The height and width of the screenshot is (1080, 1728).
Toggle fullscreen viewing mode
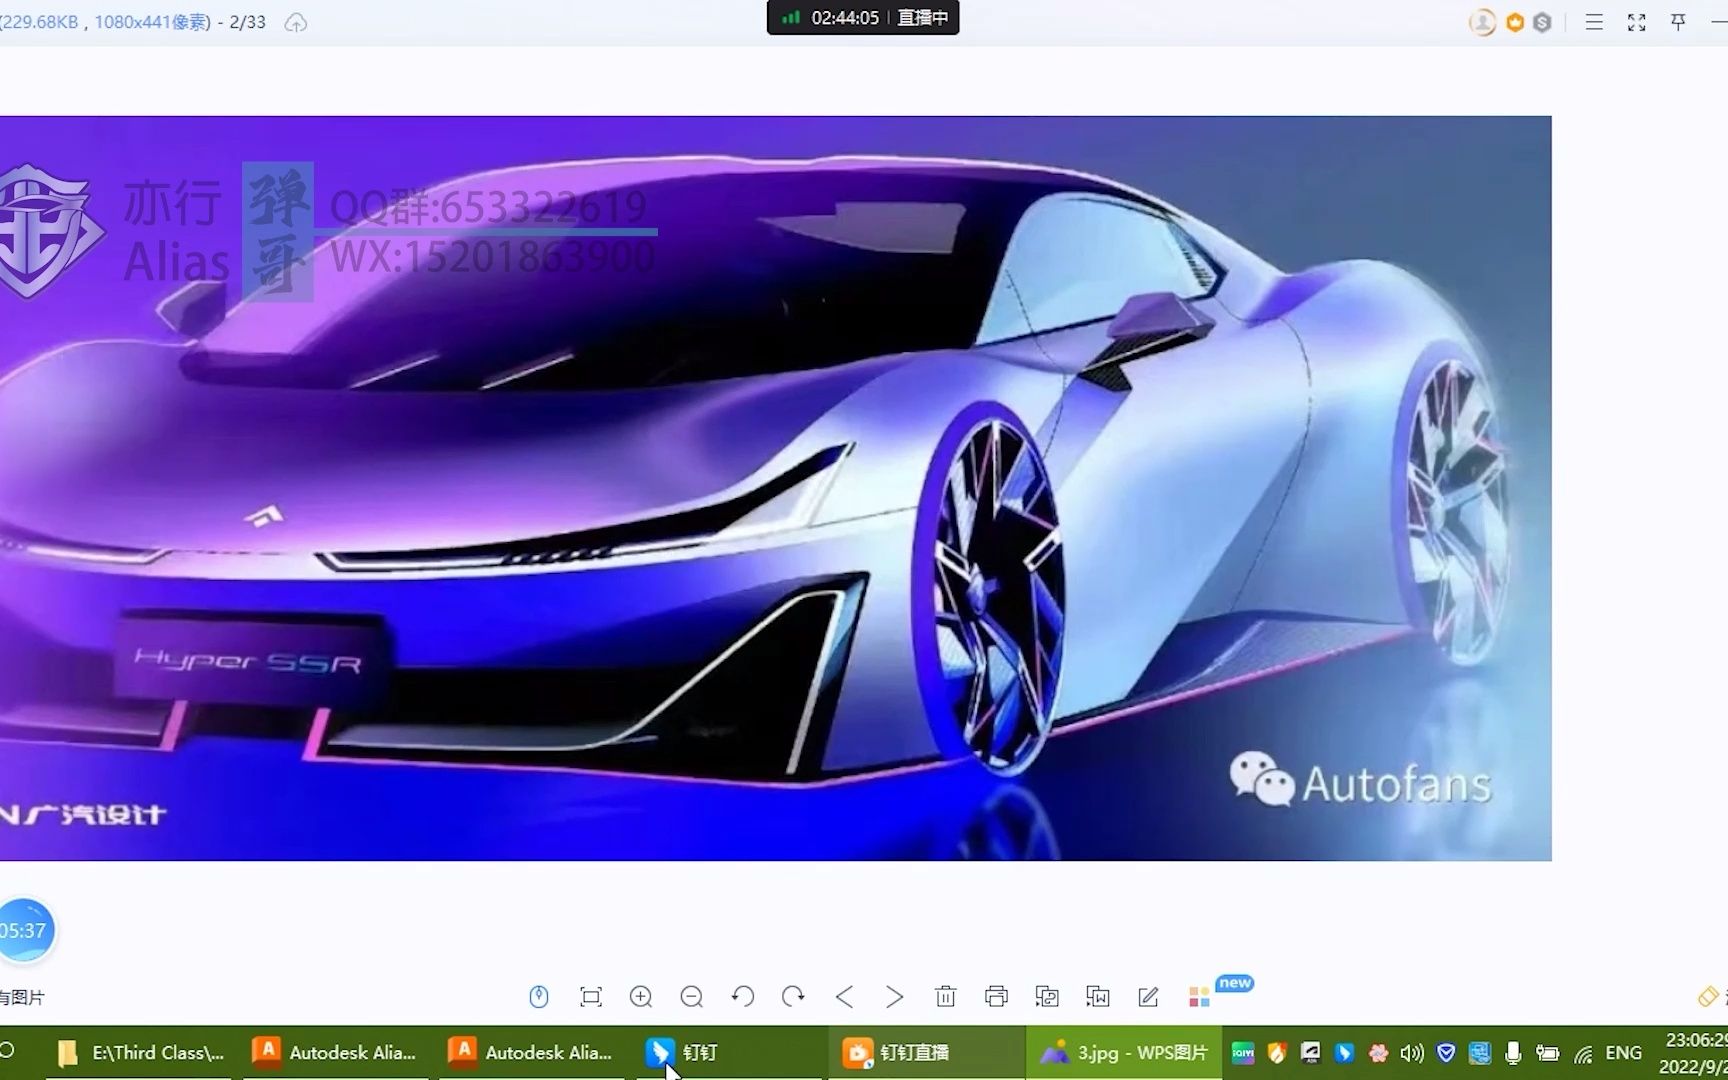pyautogui.click(x=1636, y=21)
